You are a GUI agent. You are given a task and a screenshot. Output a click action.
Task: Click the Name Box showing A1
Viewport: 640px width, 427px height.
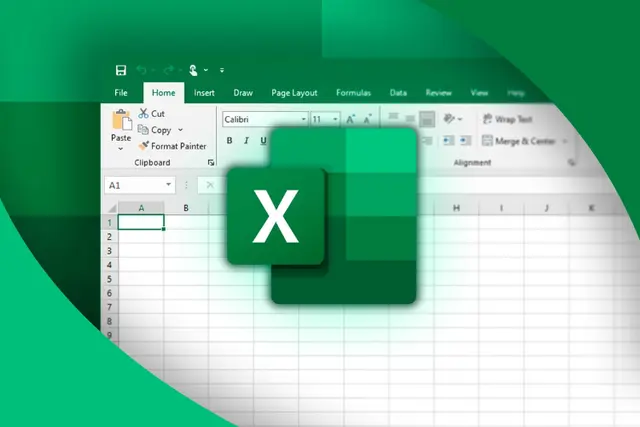pyautogui.click(x=140, y=185)
